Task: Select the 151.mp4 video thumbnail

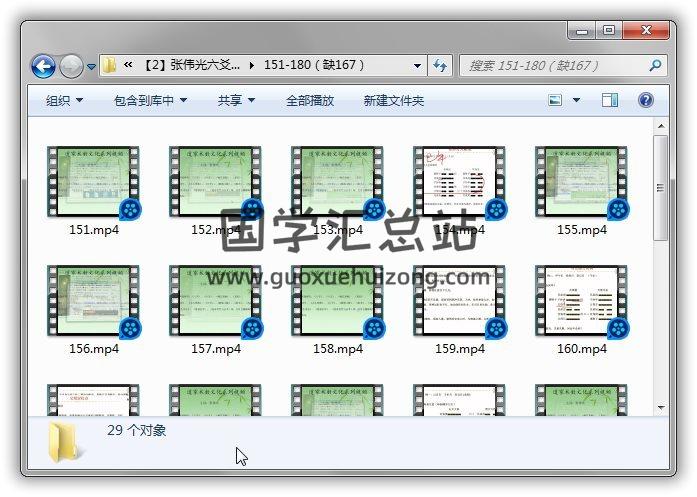Action: (93, 182)
